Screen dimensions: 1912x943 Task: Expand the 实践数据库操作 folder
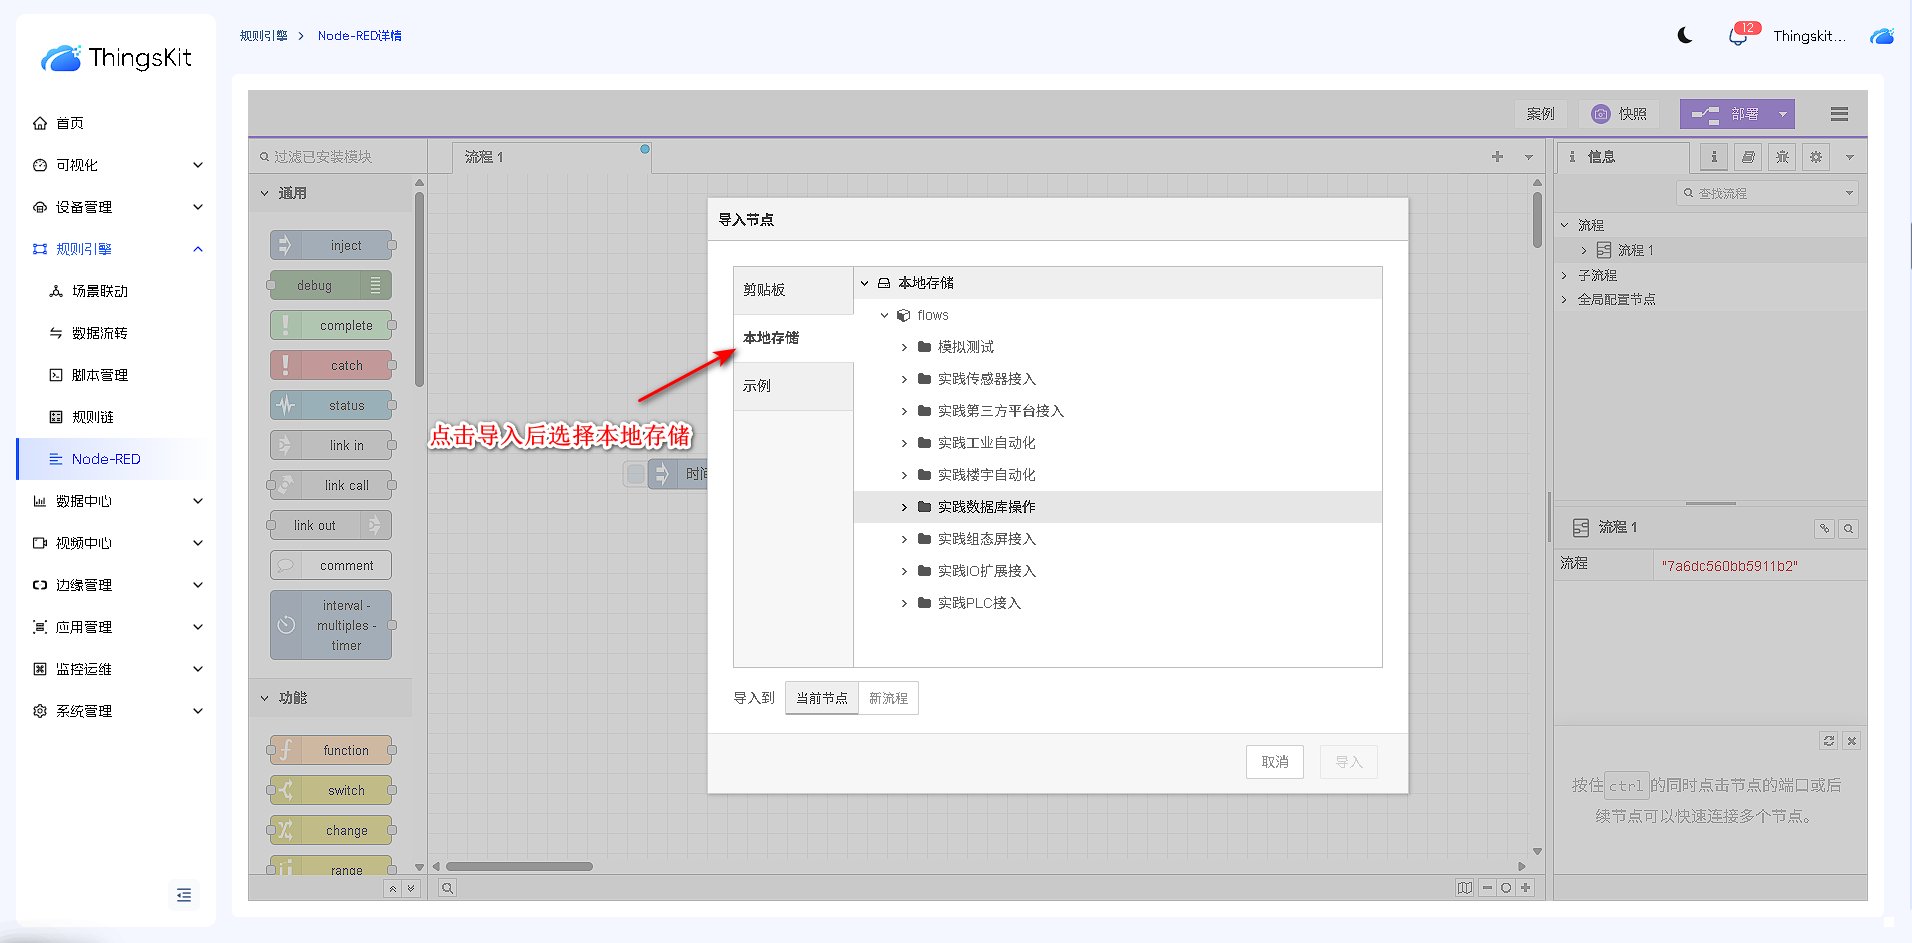point(904,507)
